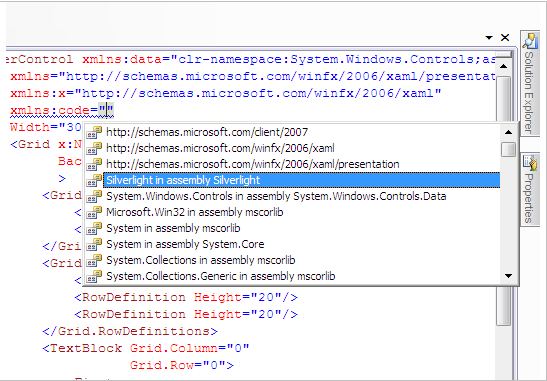Select System.Collections in assembly mscorlib item

(201, 260)
